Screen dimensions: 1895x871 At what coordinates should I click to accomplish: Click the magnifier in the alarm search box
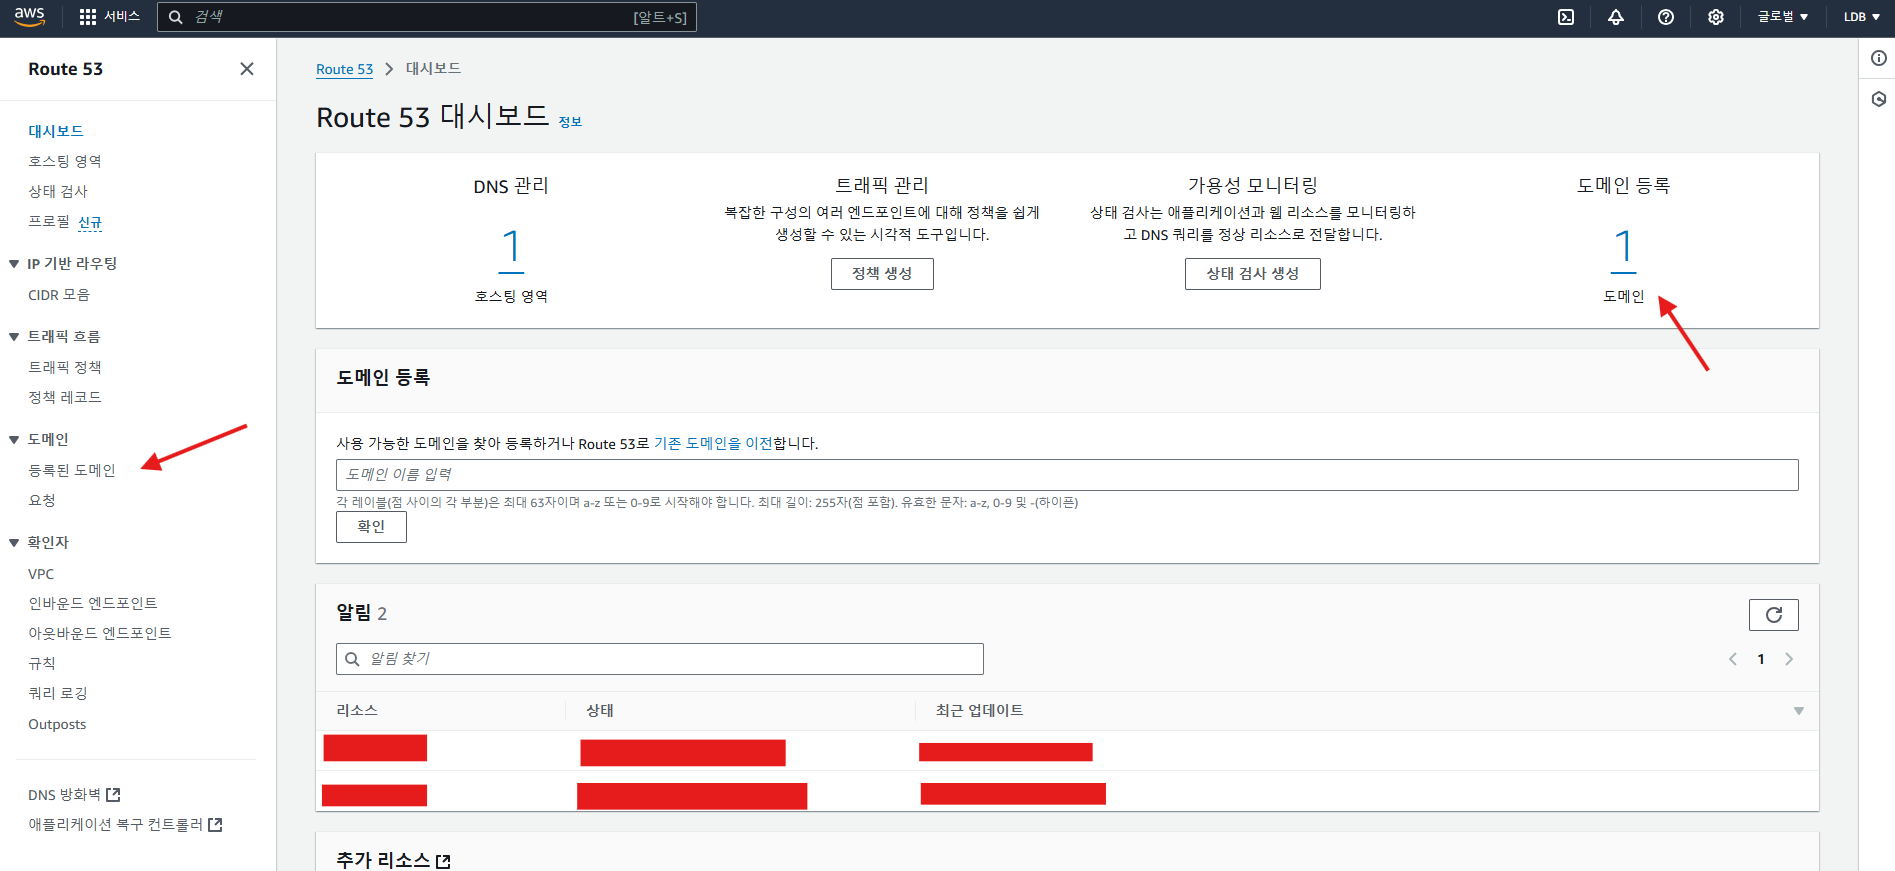click(x=352, y=659)
